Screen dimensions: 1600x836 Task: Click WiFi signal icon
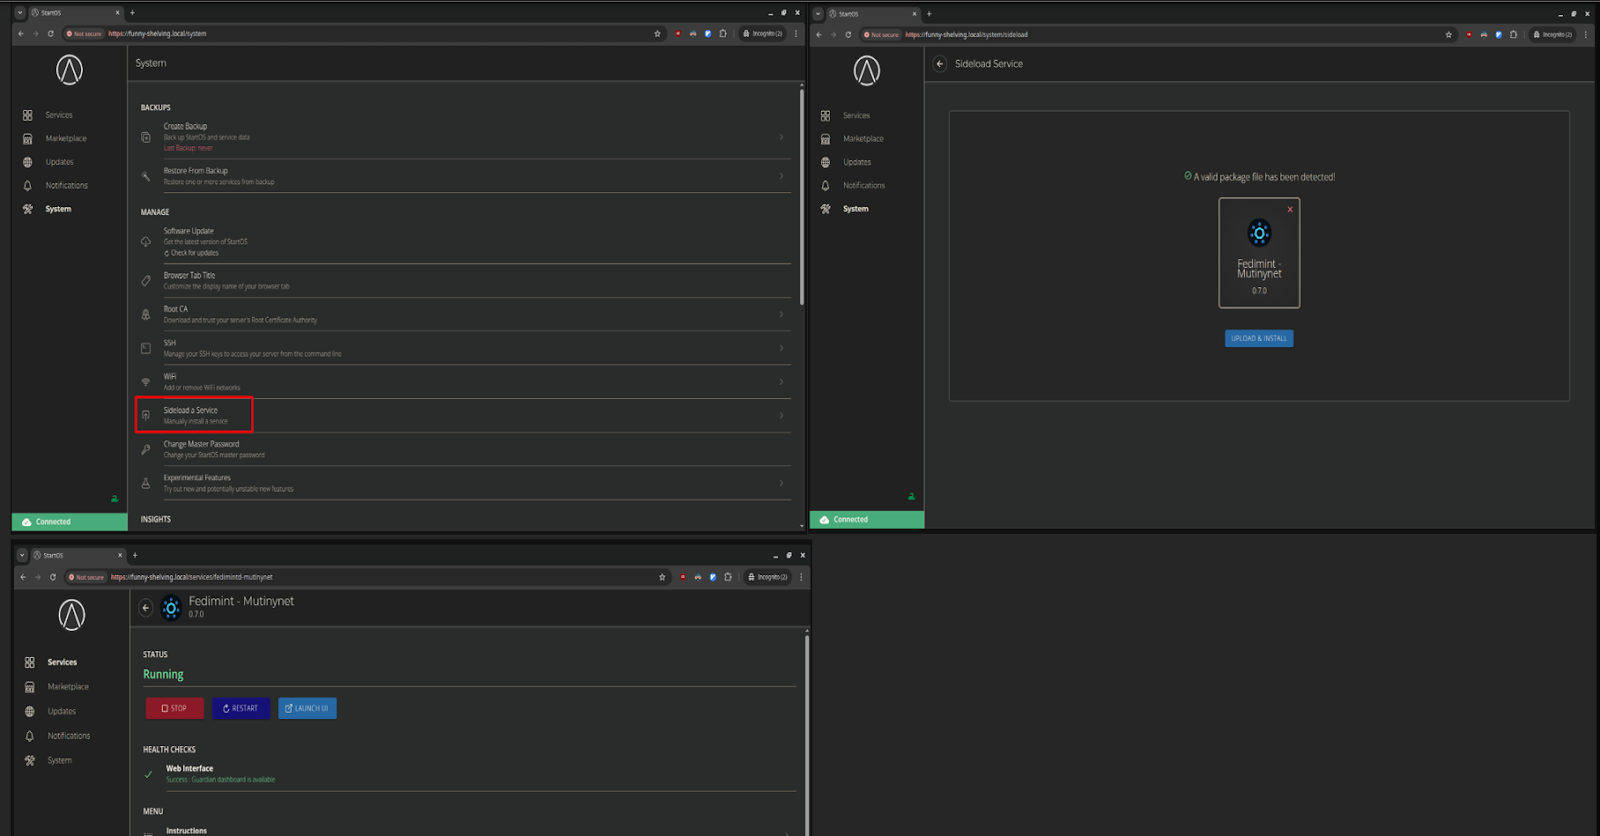[x=146, y=382]
